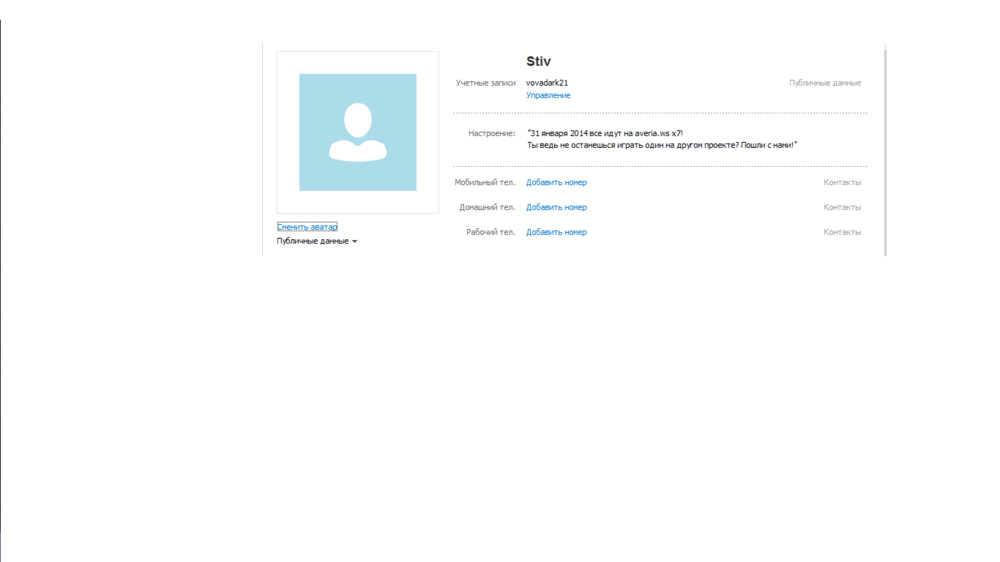The width and height of the screenshot is (1000, 562).
Task: Click the "Сменить аватар" link
Action: tap(307, 227)
